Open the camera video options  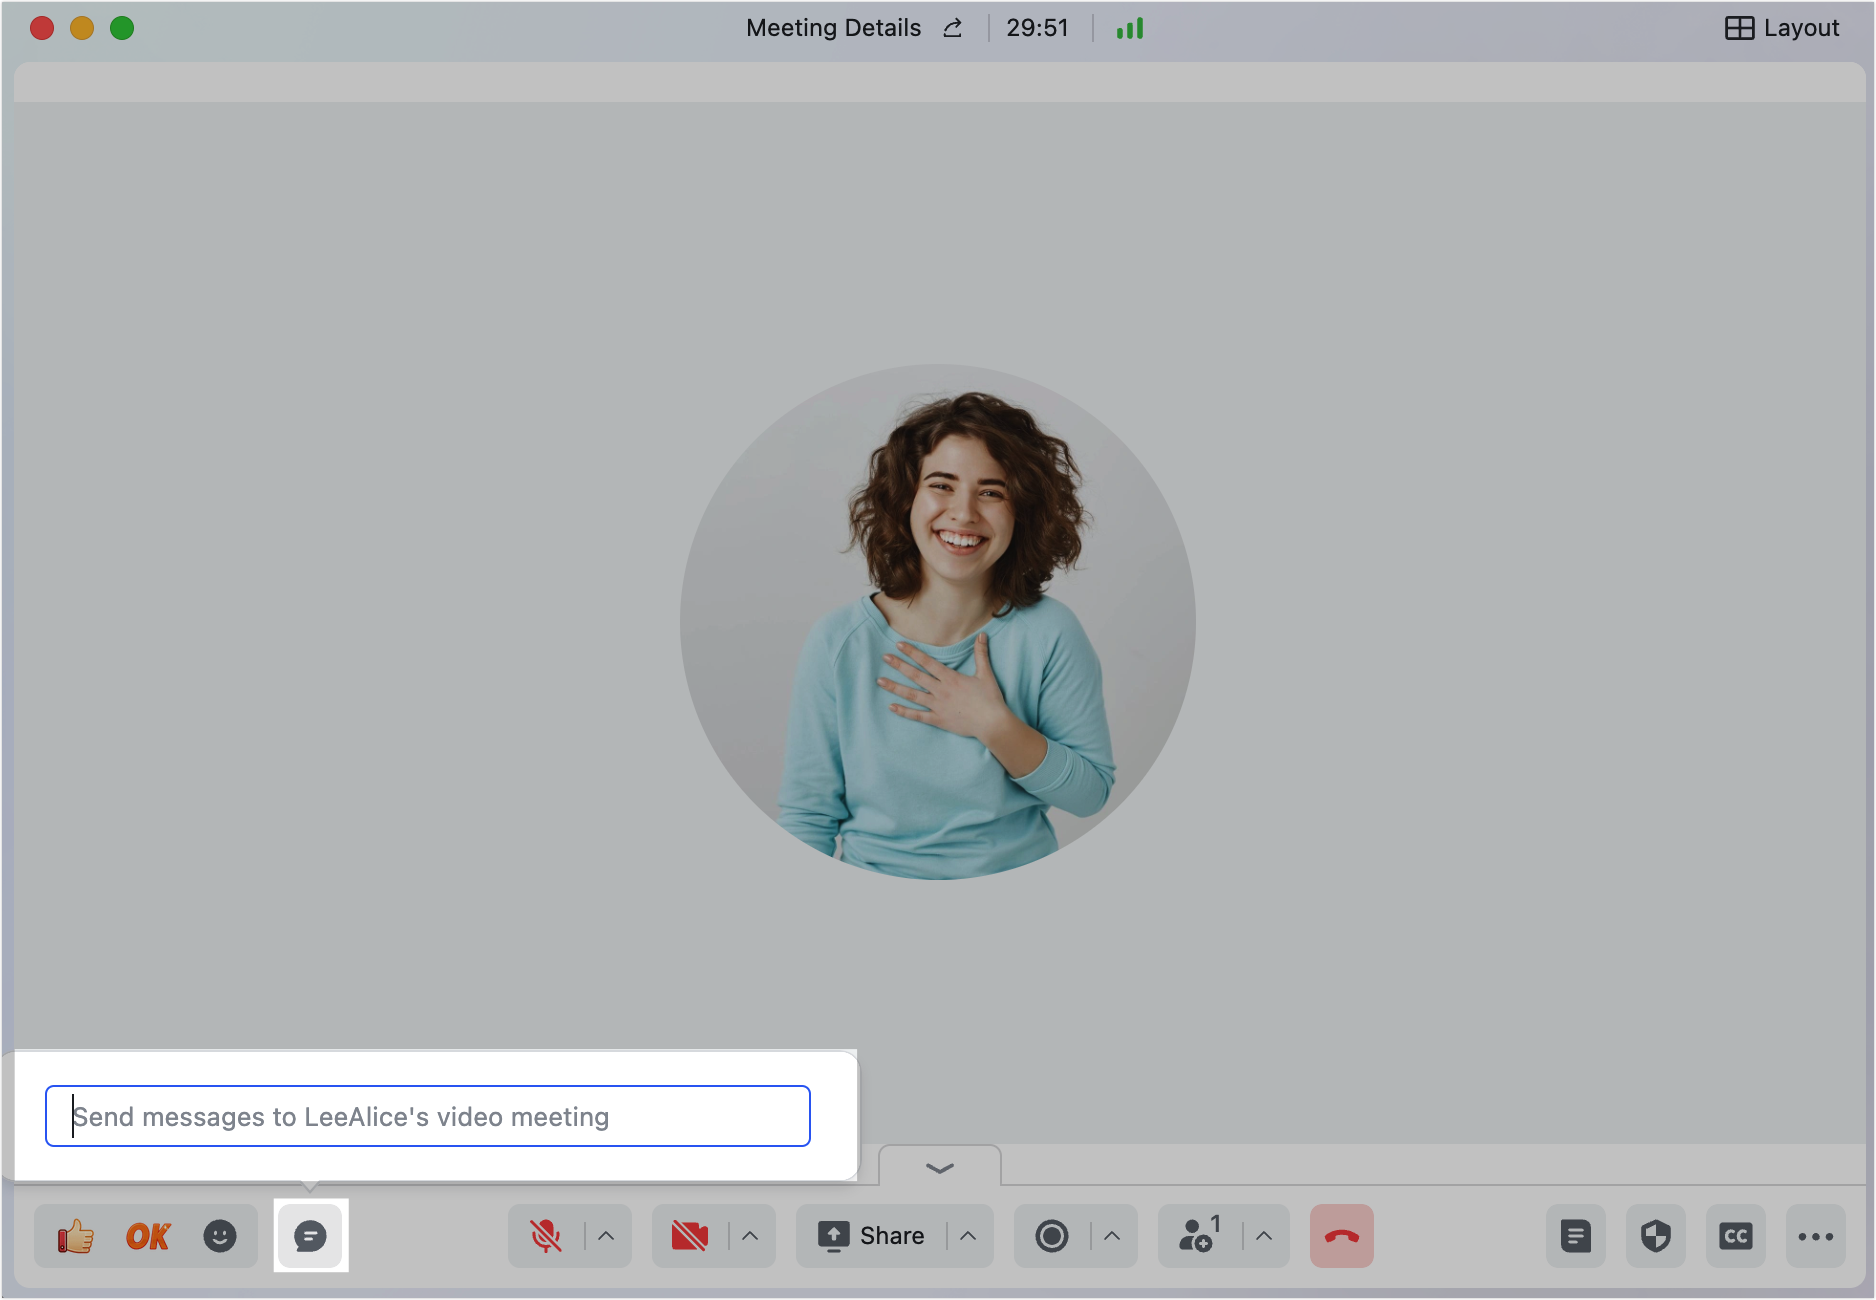[x=750, y=1236]
